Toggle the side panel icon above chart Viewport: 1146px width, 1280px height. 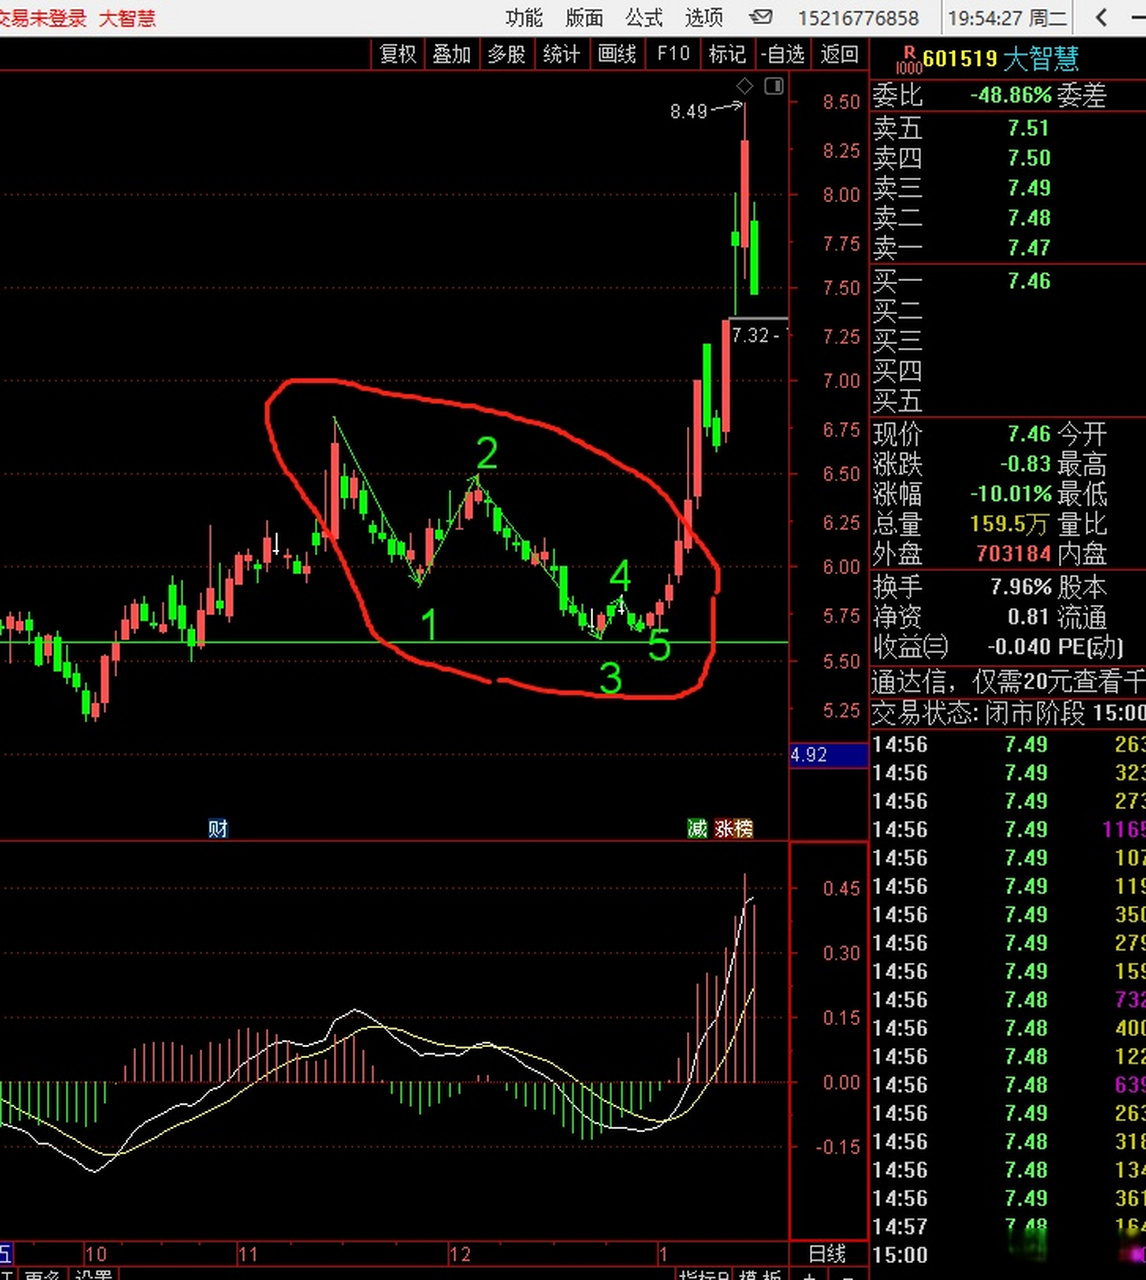tap(774, 86)
